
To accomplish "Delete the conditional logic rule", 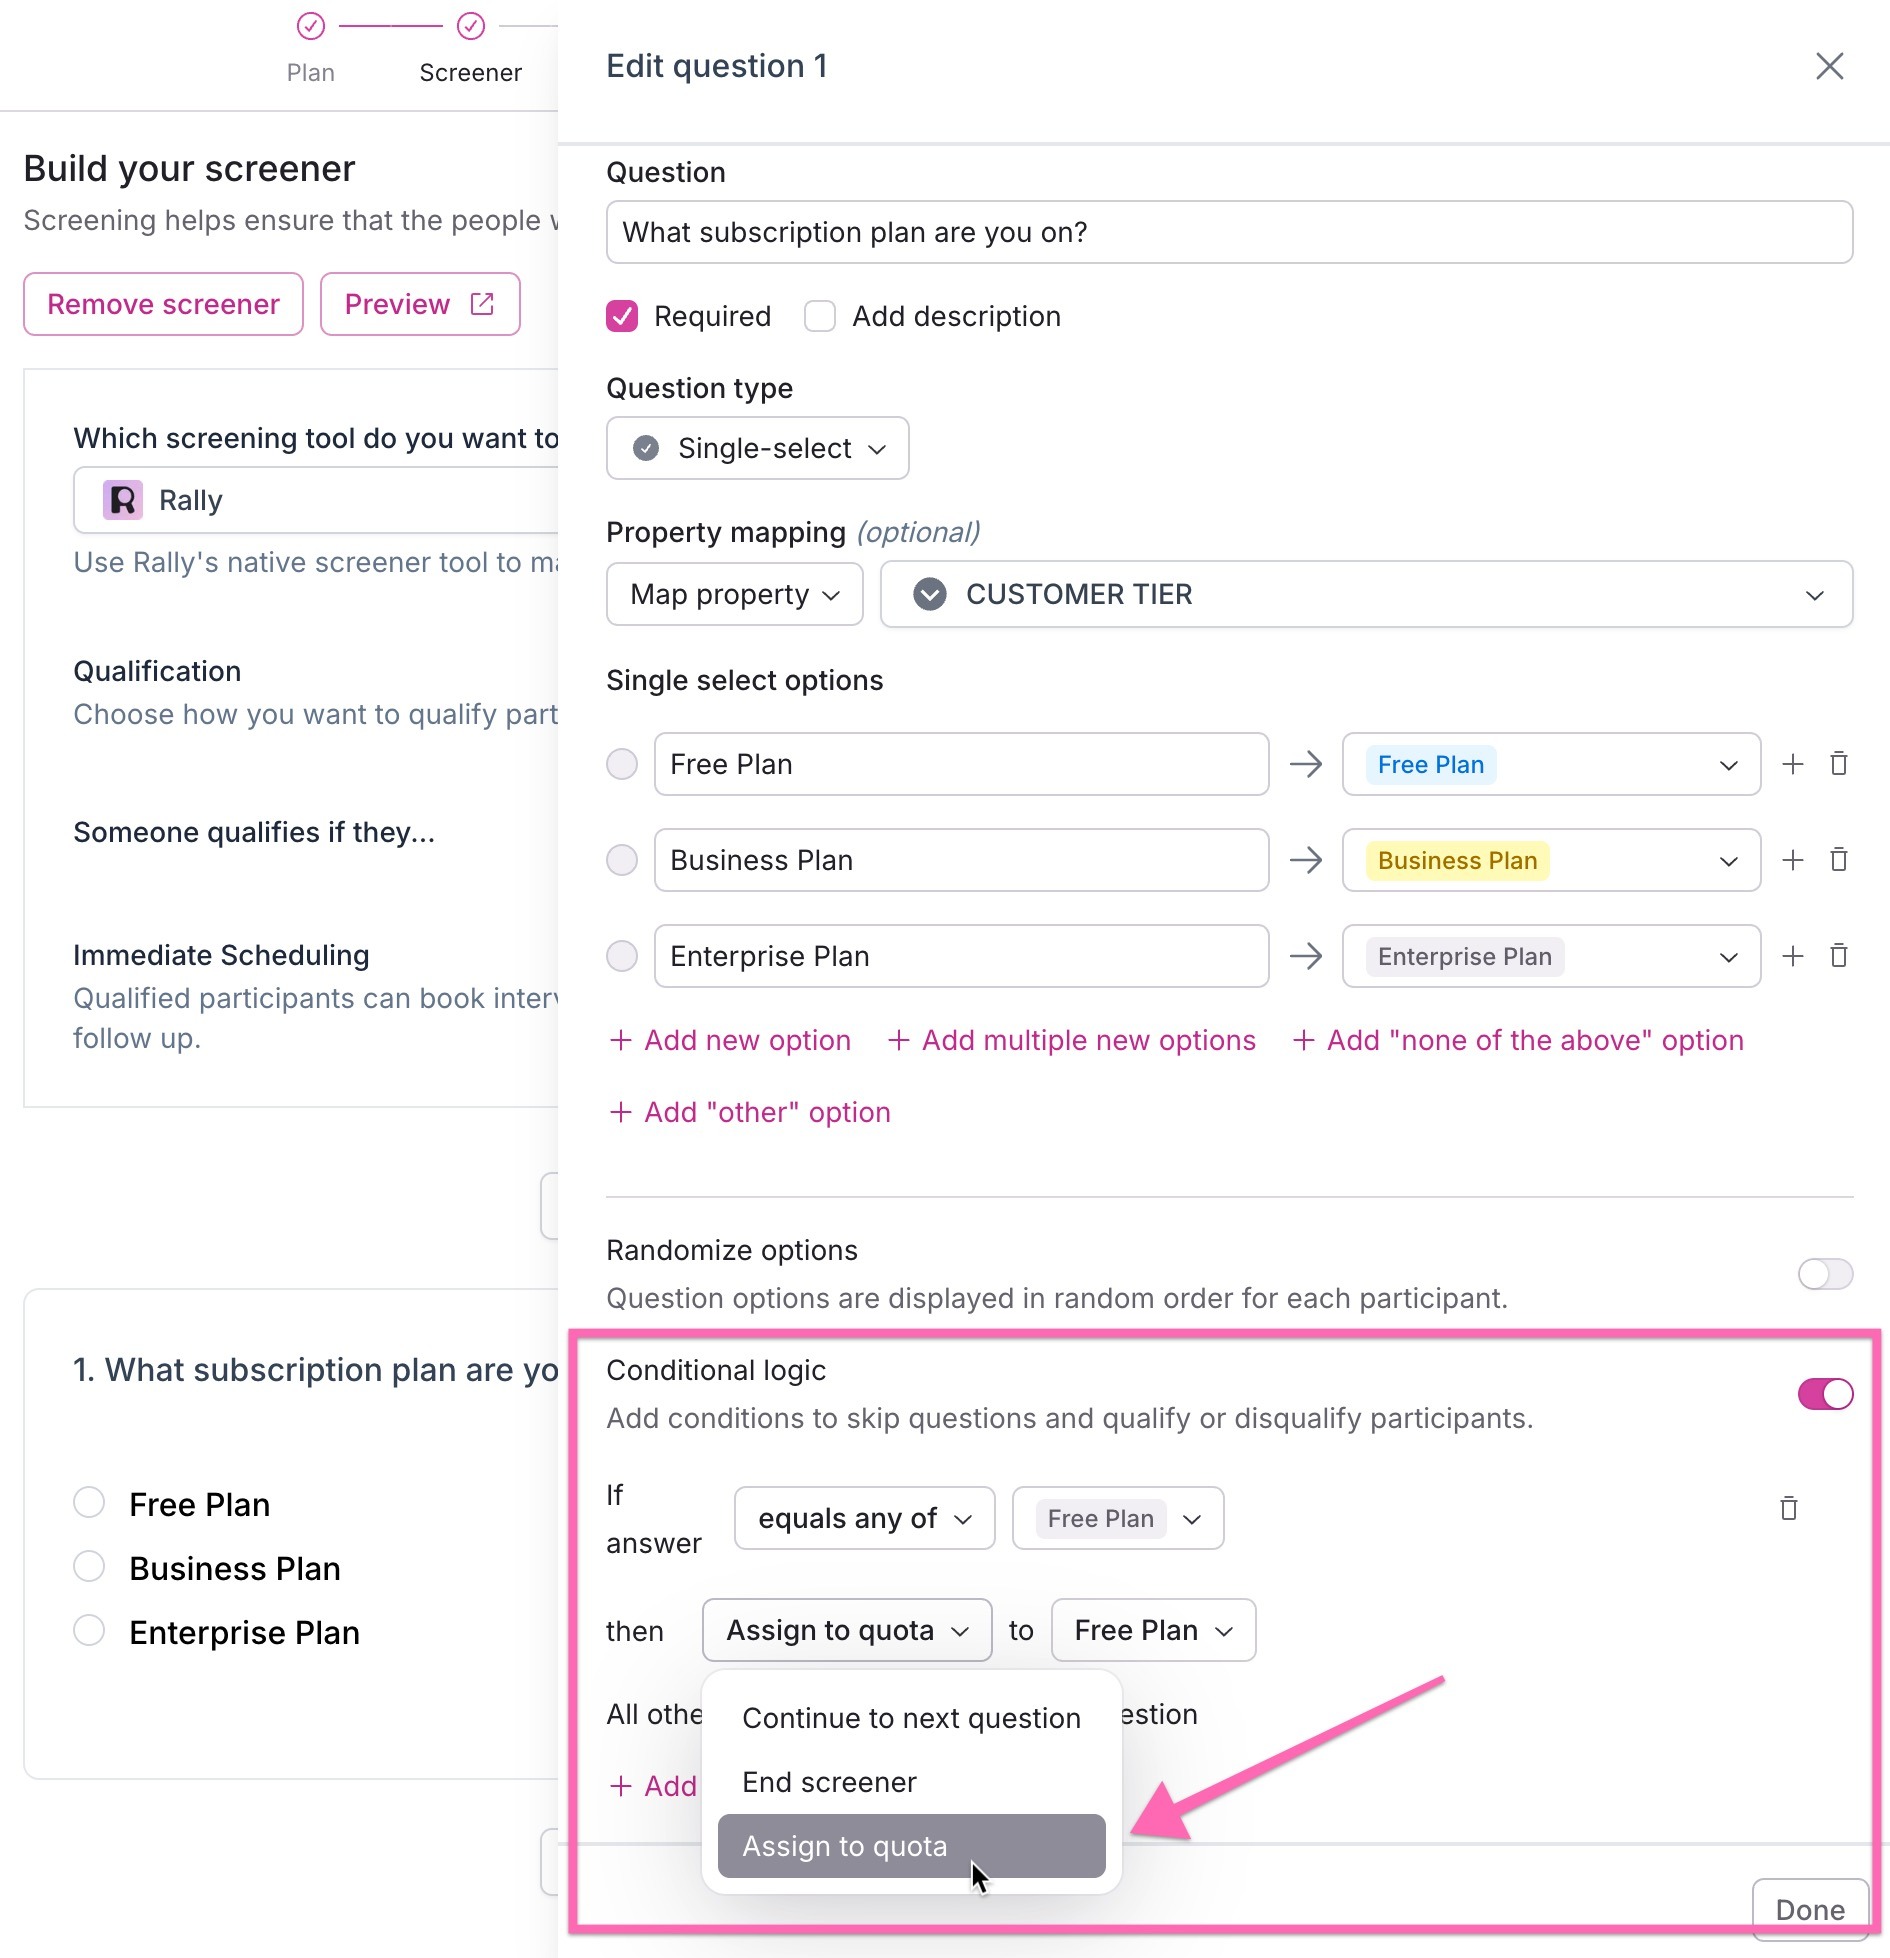I will click(x=1789, y=1508).
